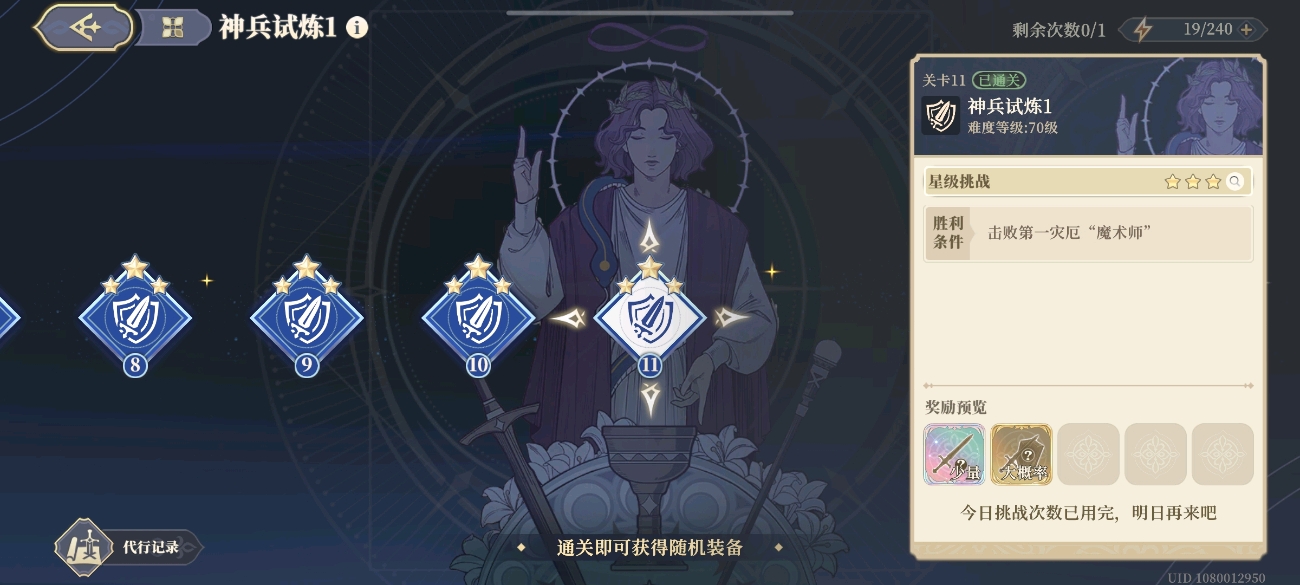This screenshot has height=585, width=1300.
Task: Go to next stage with right arrow
Action: coord(732,318)
